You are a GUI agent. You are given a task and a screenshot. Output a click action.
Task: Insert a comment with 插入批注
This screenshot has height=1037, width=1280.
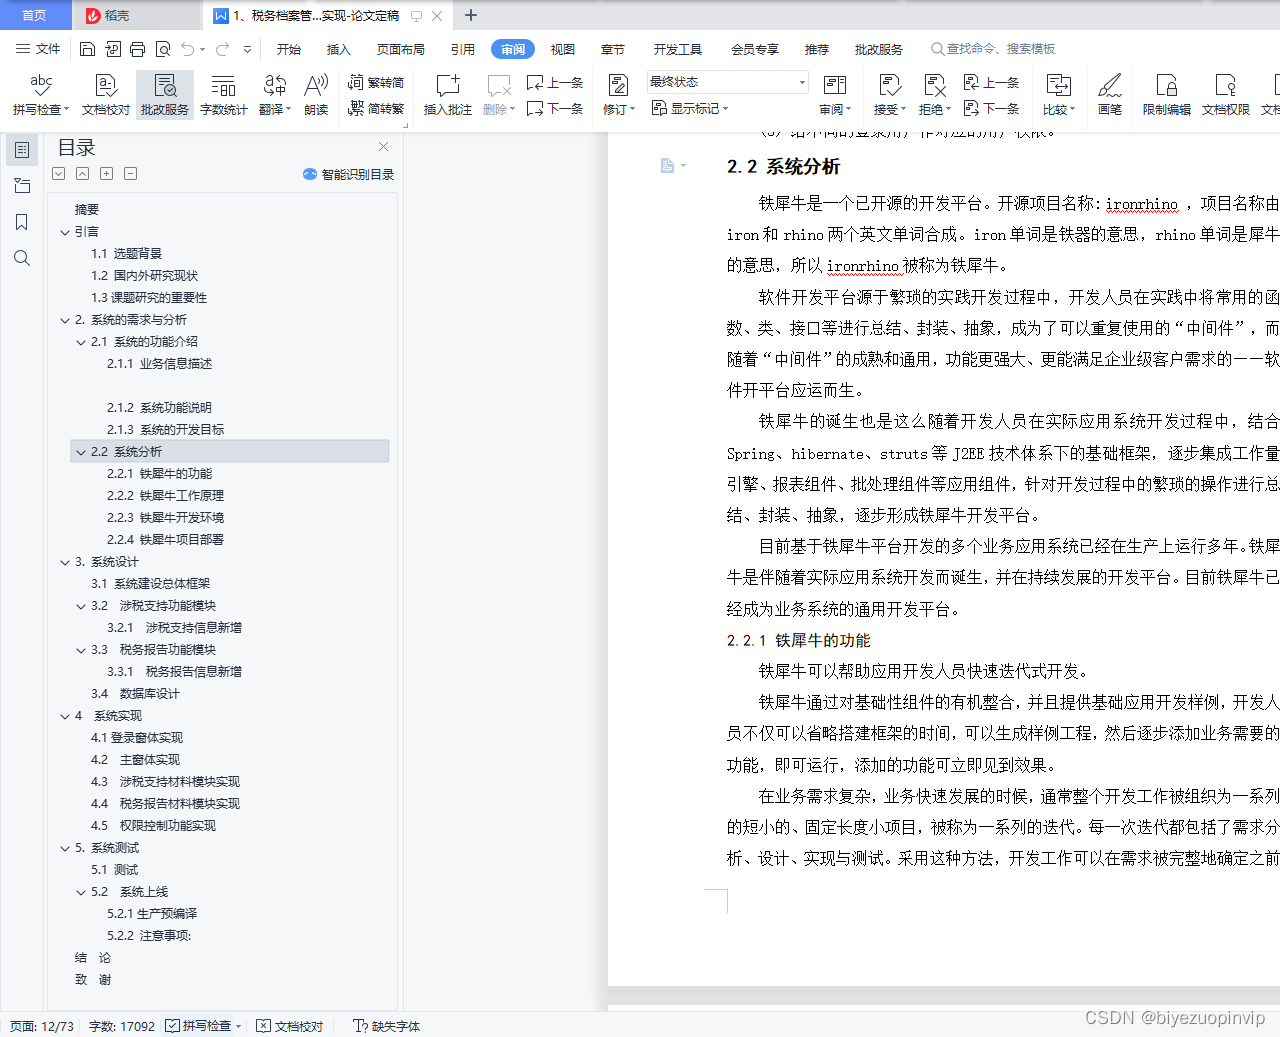point(448,95)
